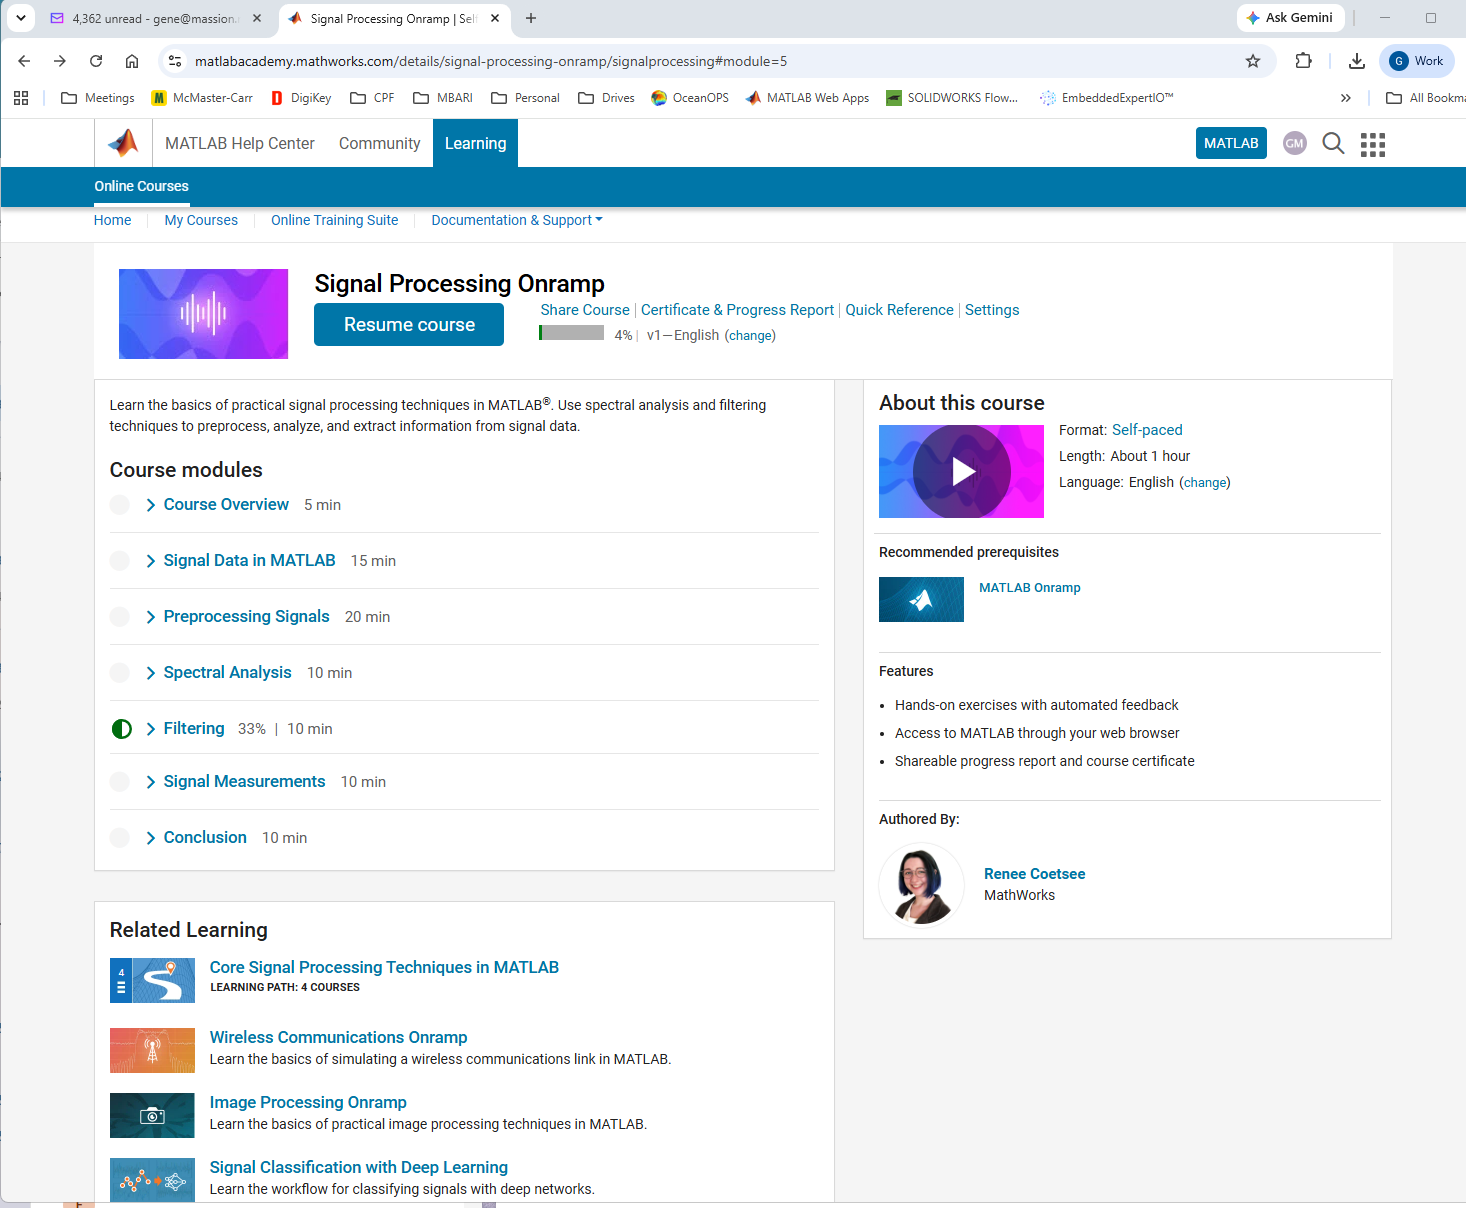Close the 4,362 unread mail tab
The height and width of the screenshot is (1208, 1466).
[x=257, y=18]
